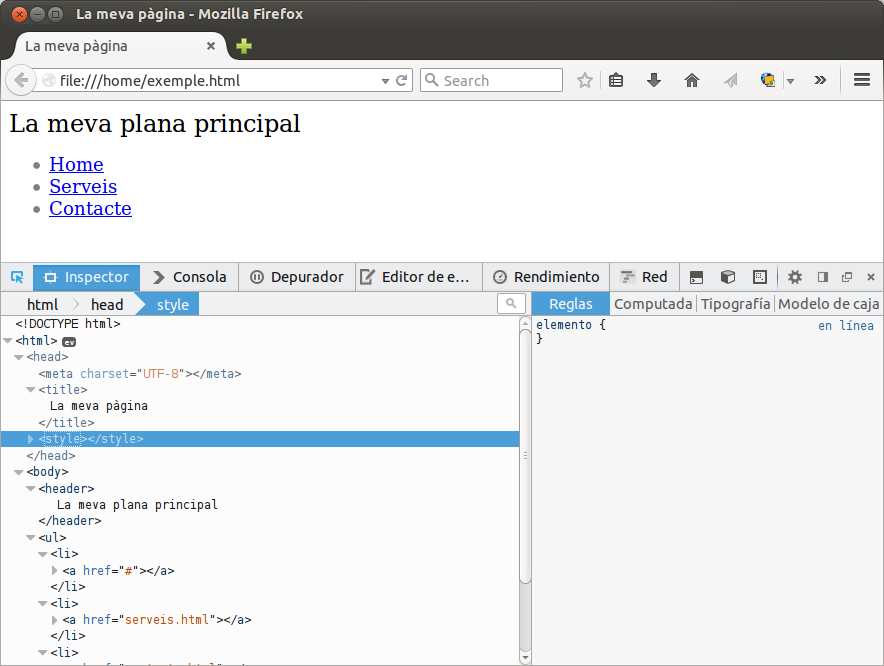Collapse the head element in the markup tree
Image resolution: width=884 pixels, height=666 pixels.
(x=19, y=357)
